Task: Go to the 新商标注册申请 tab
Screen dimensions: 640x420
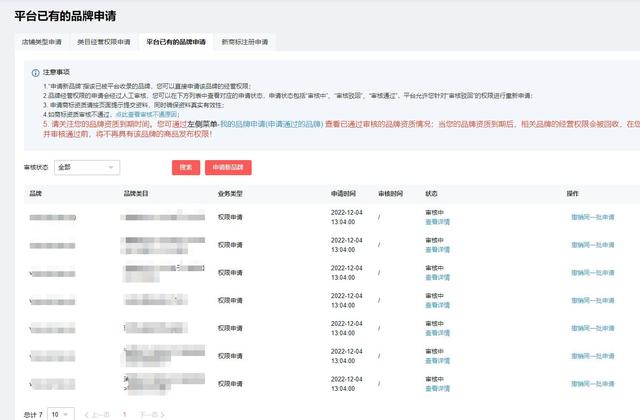Action: coord(245,42)
